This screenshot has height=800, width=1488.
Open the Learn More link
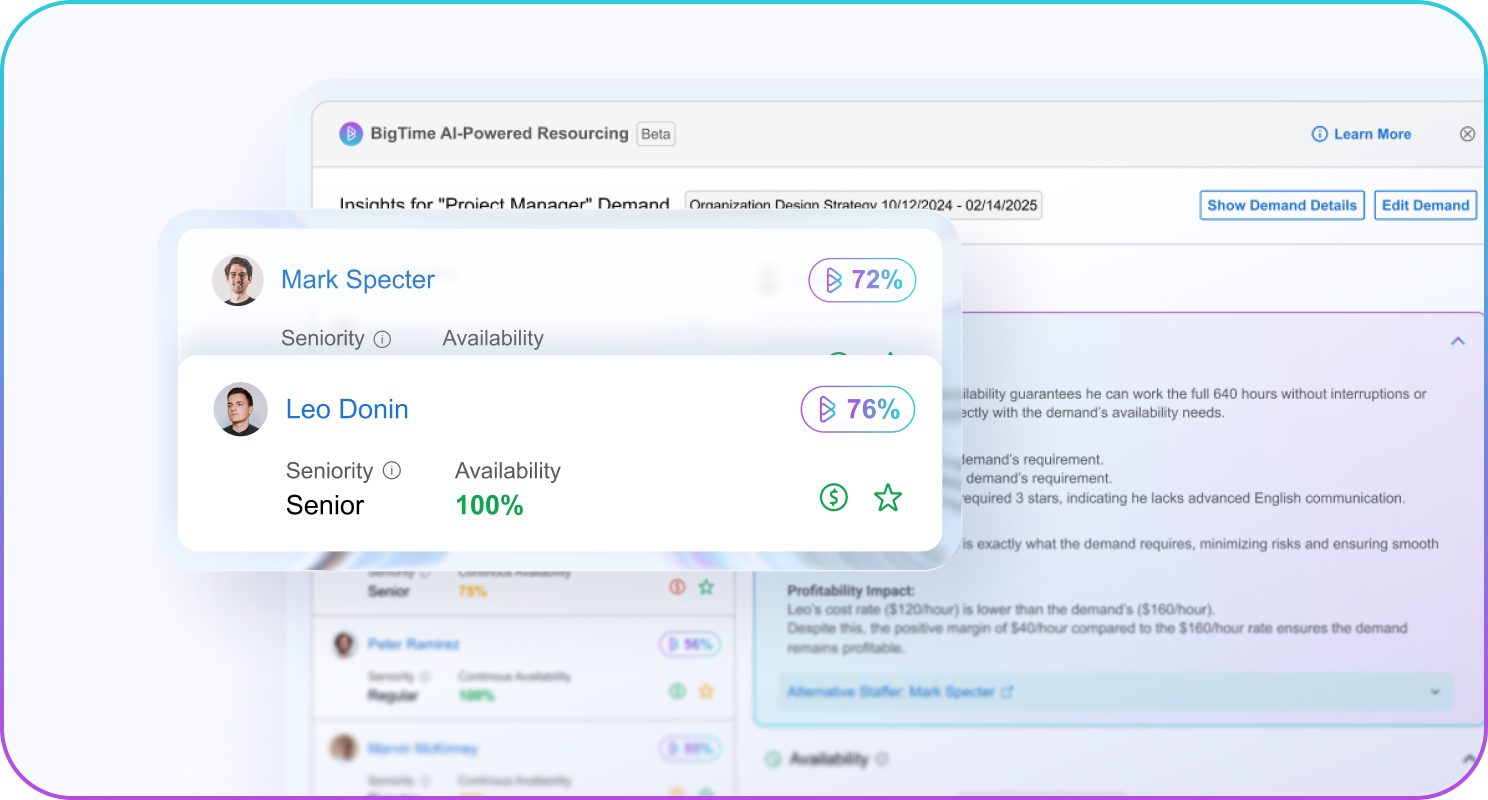click(x=1362, y=134)
